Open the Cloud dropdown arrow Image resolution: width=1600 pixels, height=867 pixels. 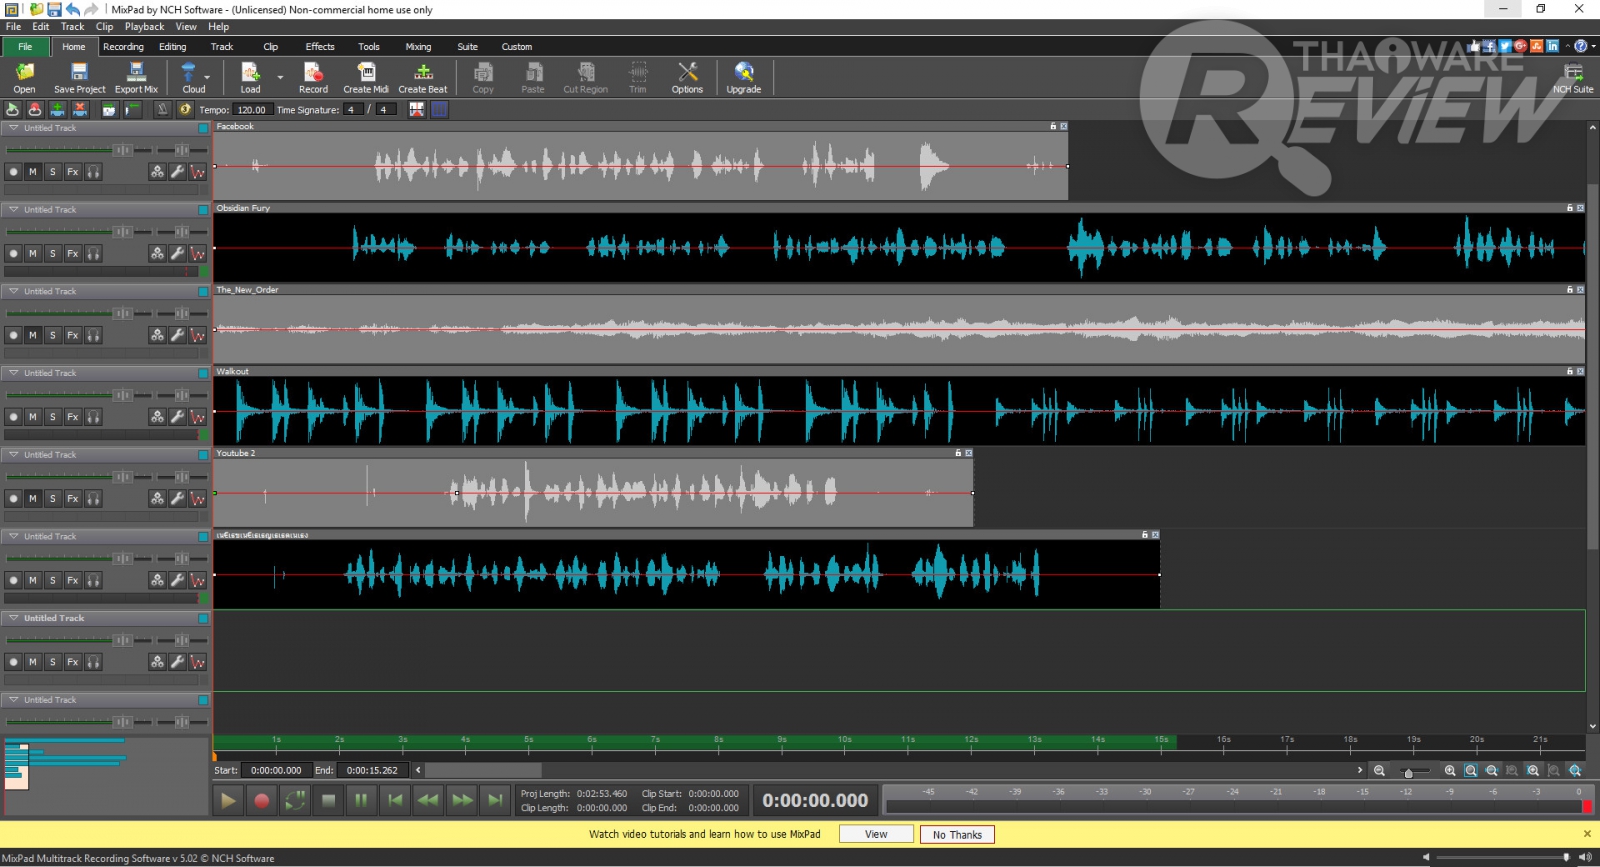pos(207,77)
